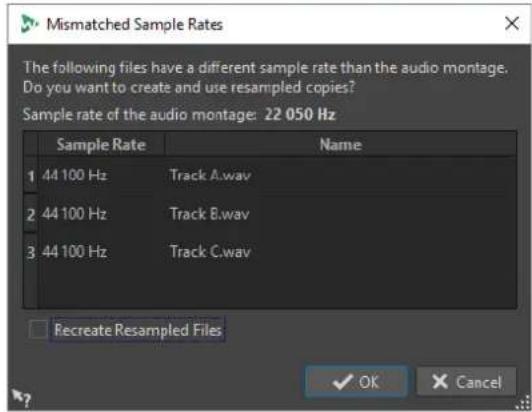Confirm with the OK button

(x=356, y=382)
